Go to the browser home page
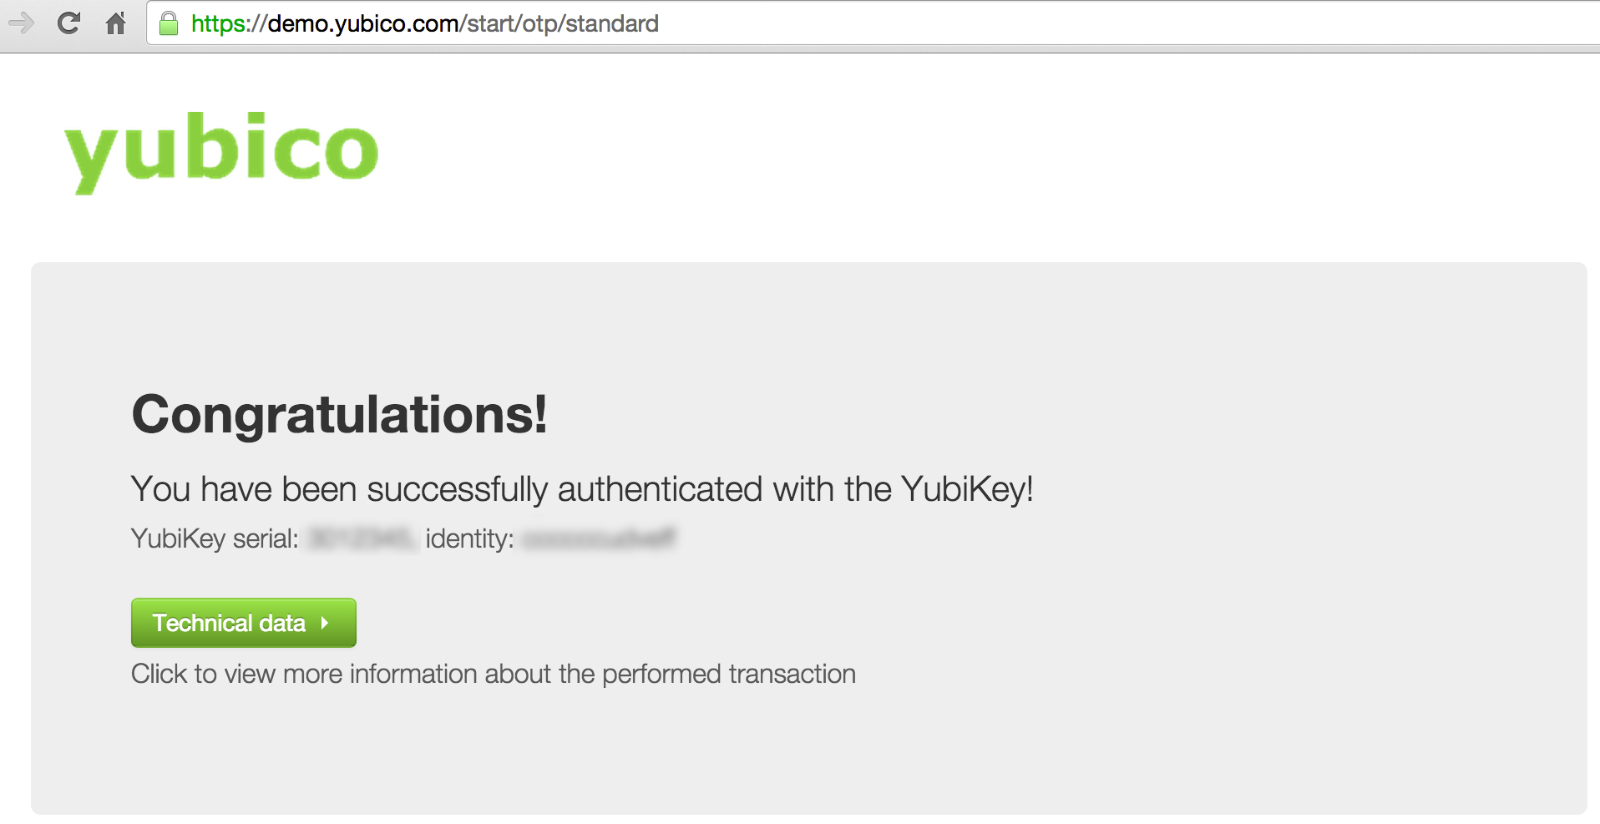 click(116, 23)
